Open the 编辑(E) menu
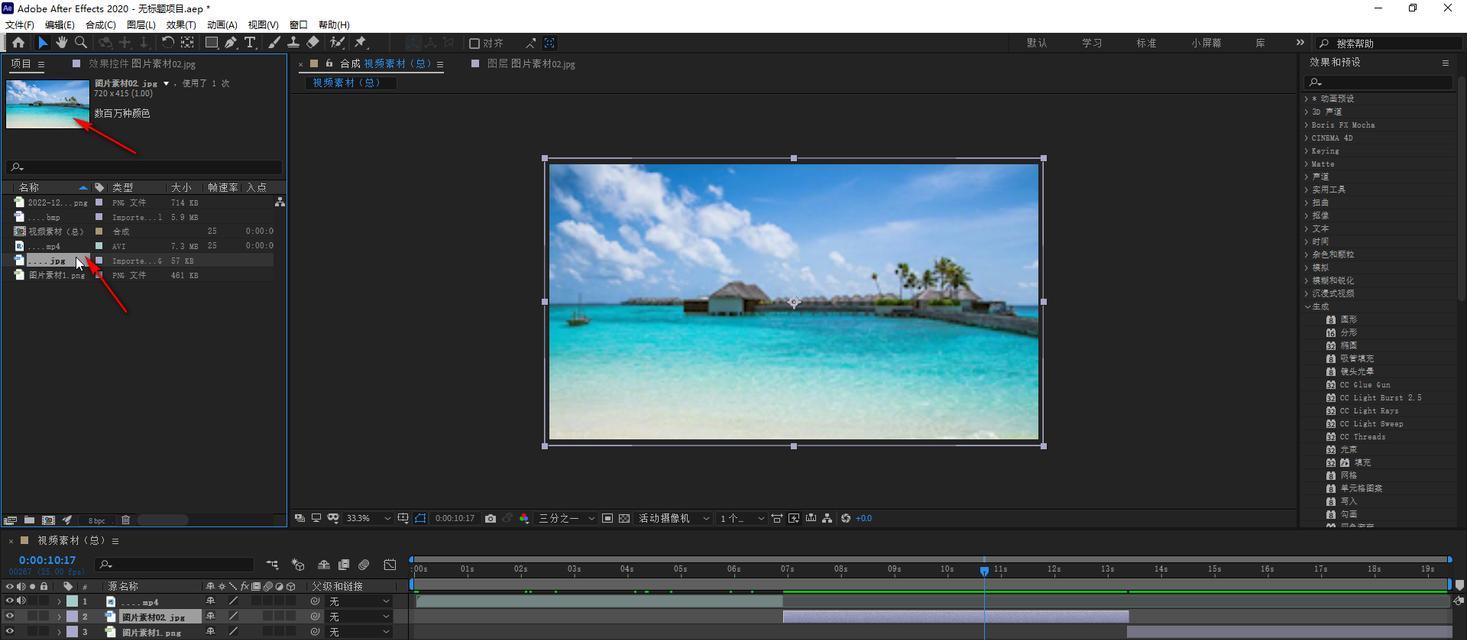 (60, 25)
